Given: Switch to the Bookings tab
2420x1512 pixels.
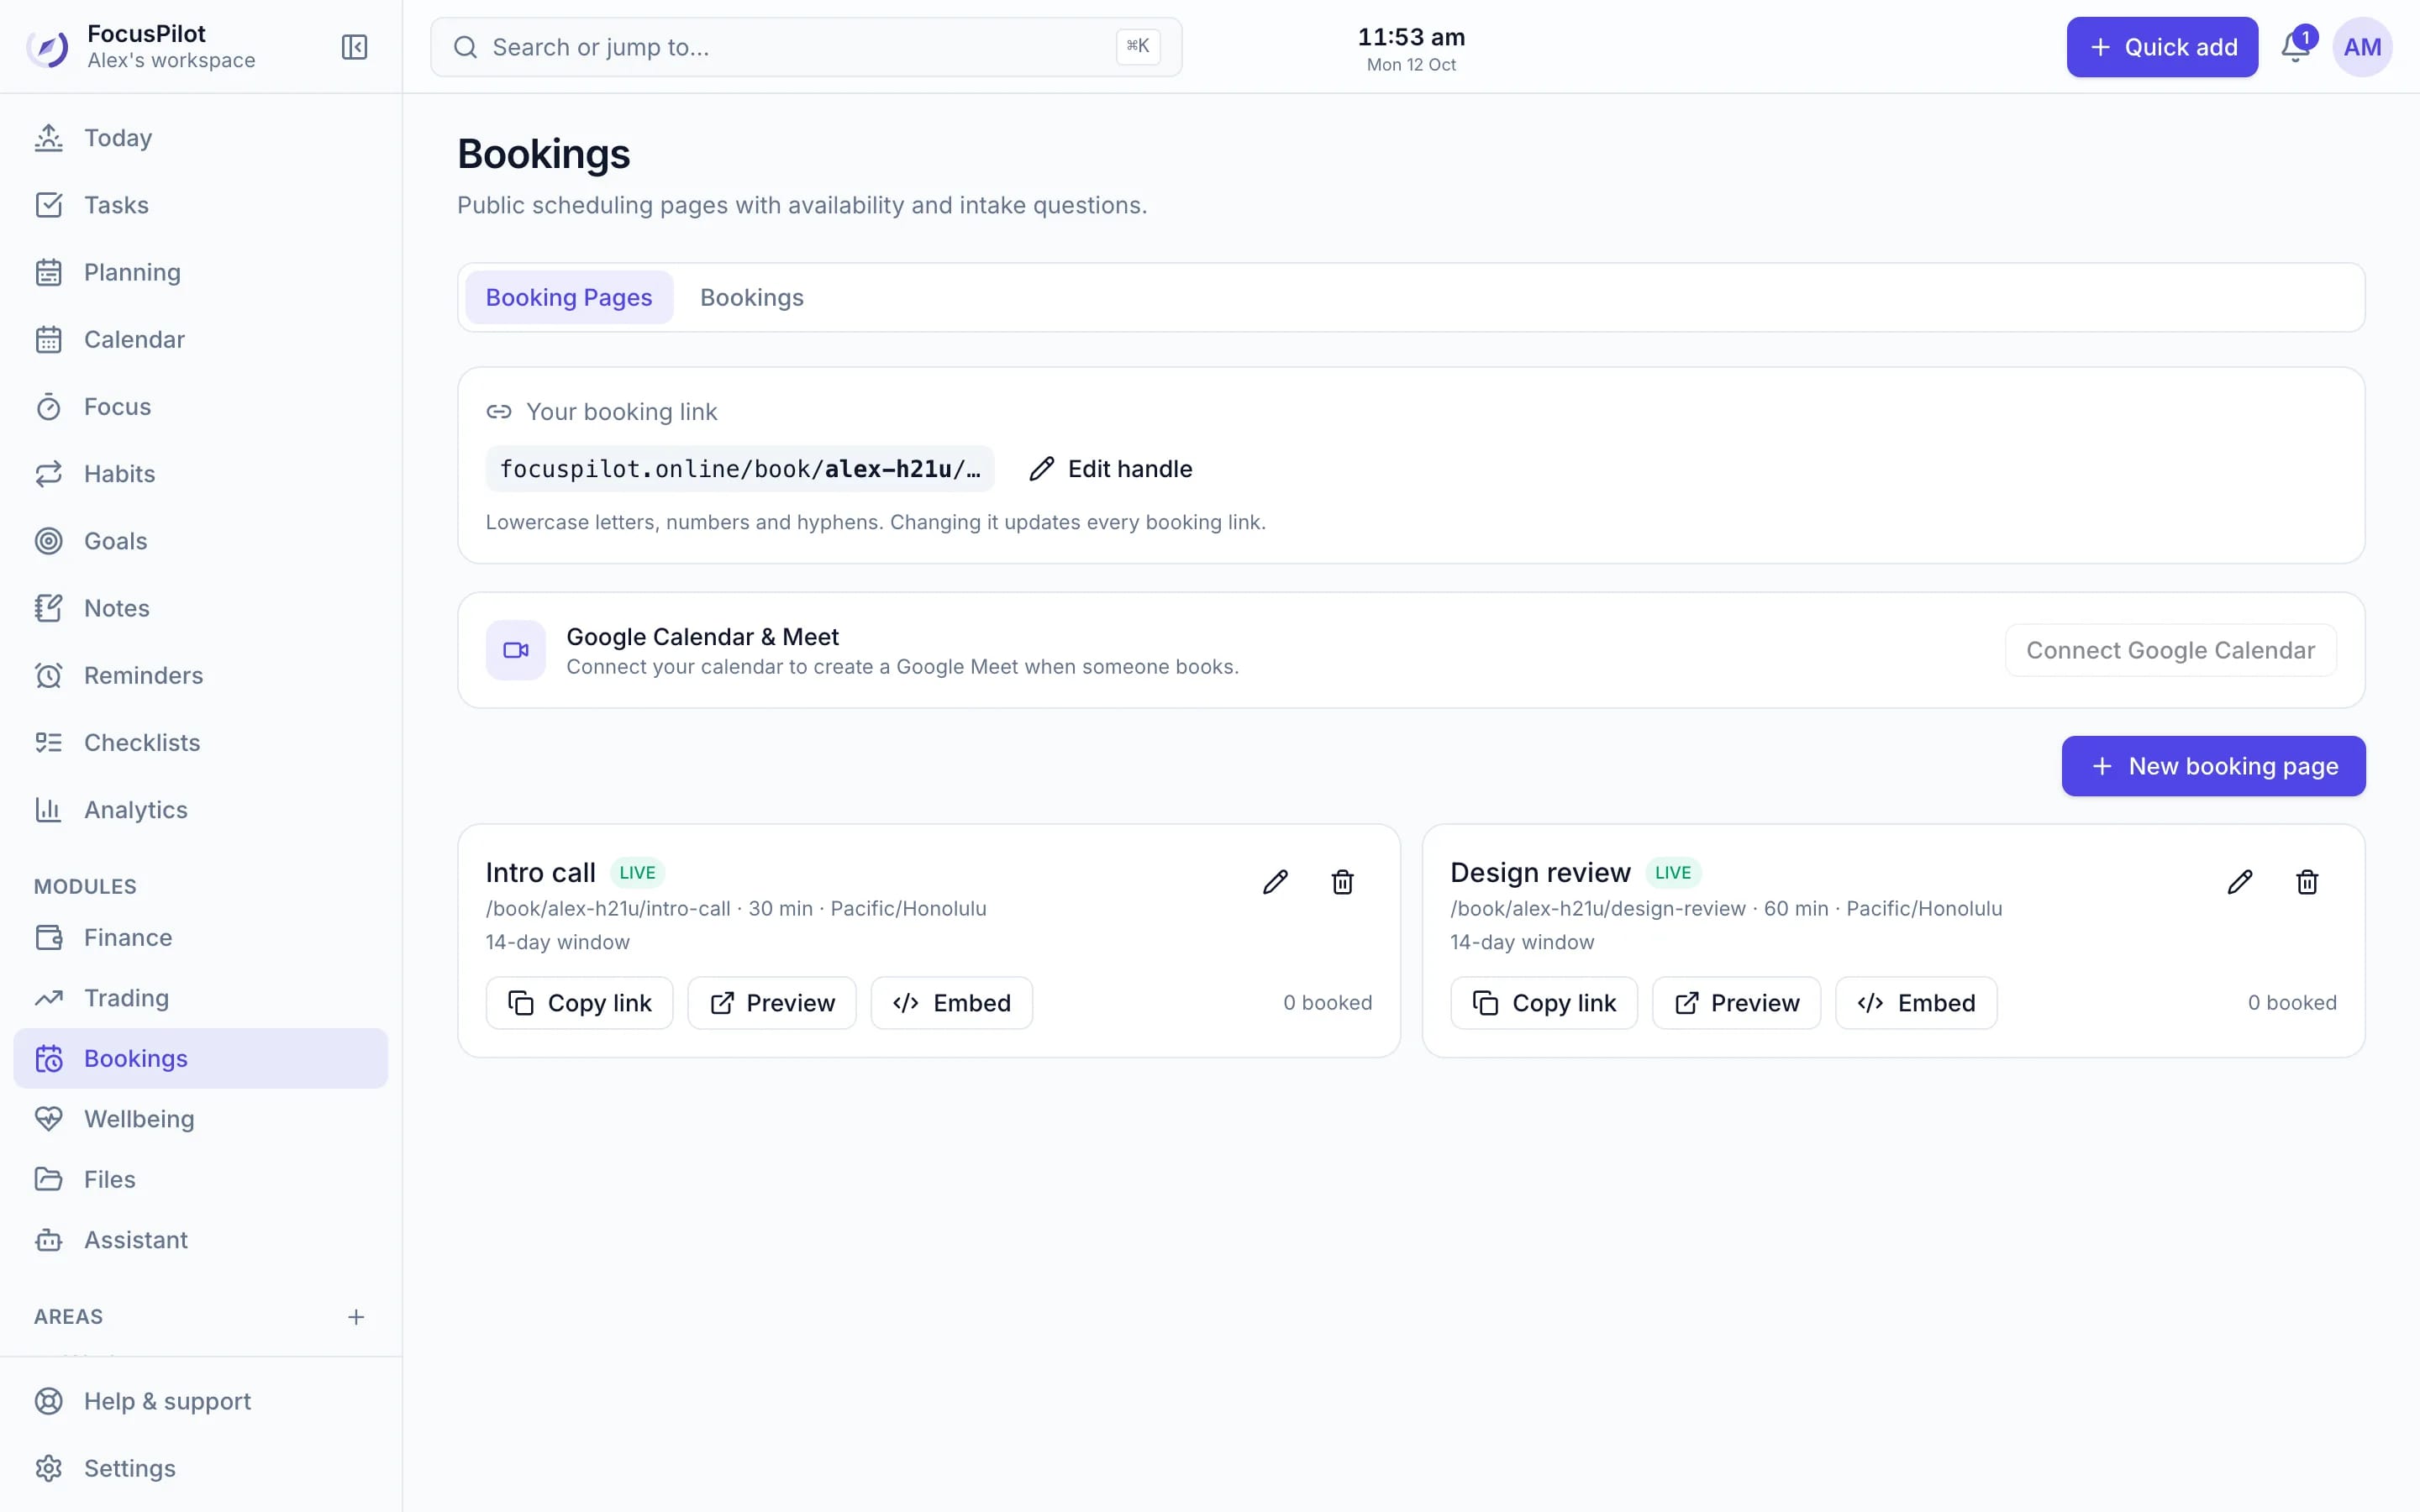Looking at the screenshot, I should [x=752, y=297].
